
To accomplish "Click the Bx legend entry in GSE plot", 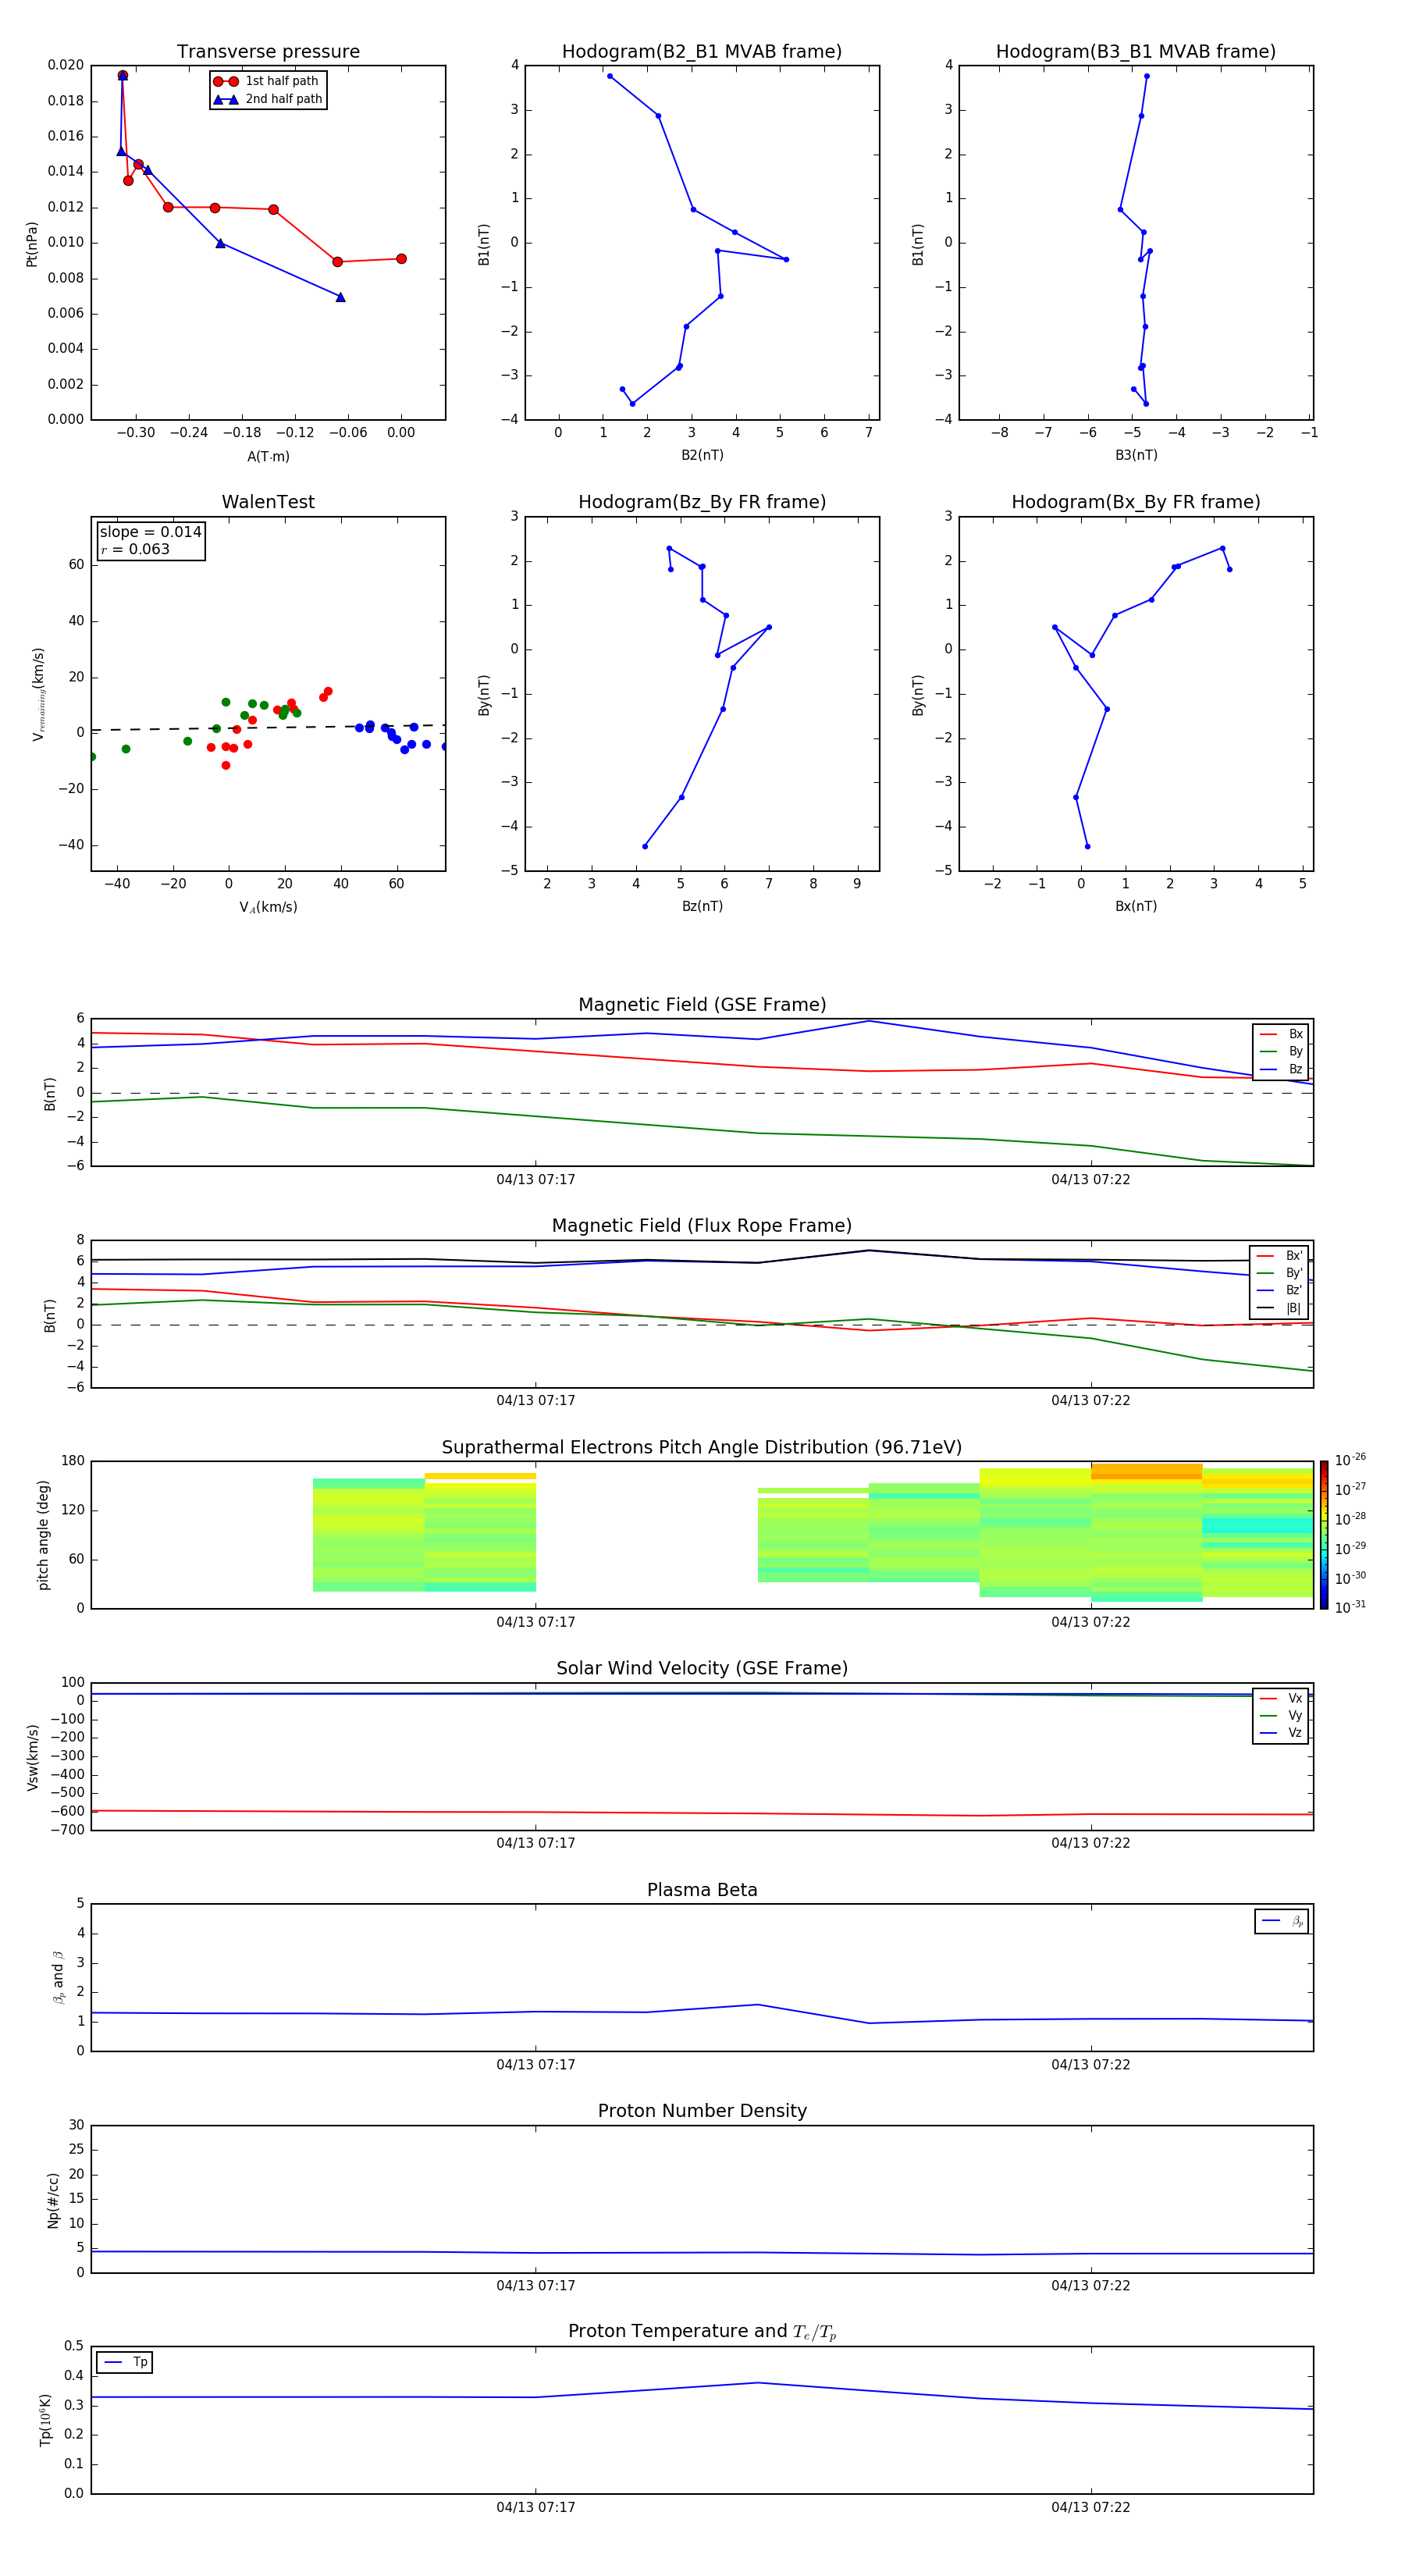I will (x=1281, y=1034).
